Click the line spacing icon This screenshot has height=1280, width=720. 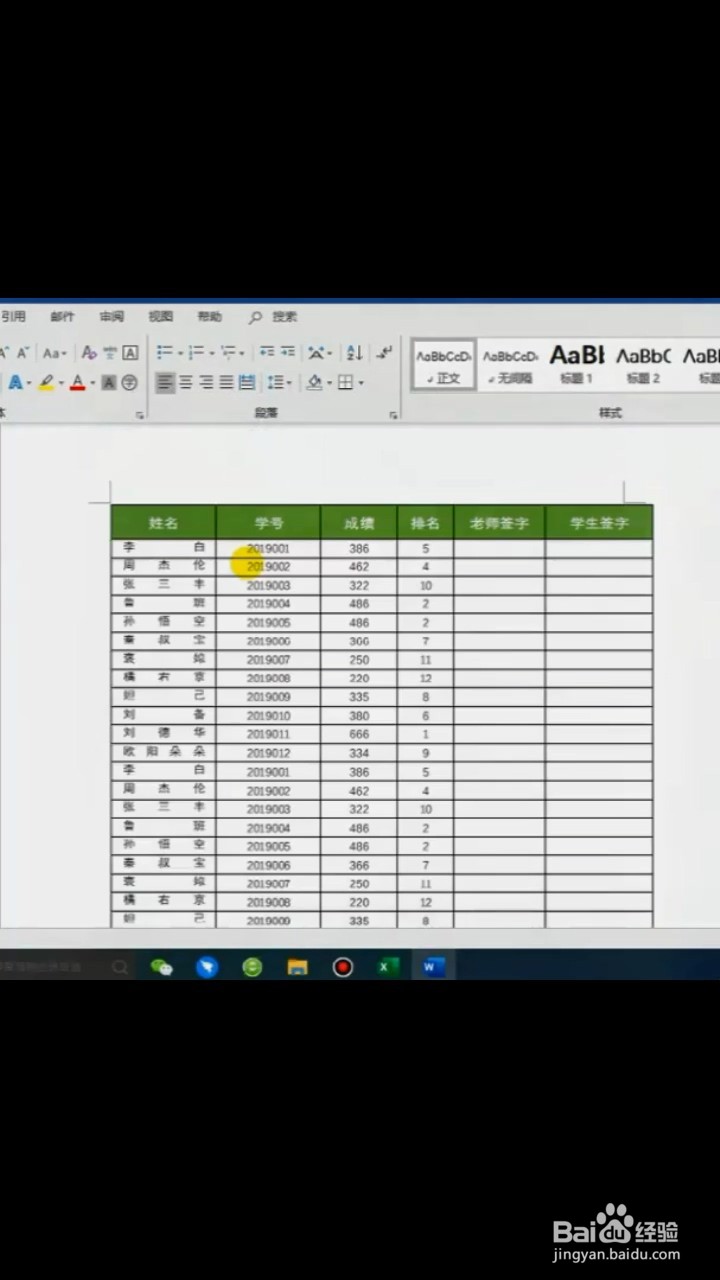coord(275,382)
